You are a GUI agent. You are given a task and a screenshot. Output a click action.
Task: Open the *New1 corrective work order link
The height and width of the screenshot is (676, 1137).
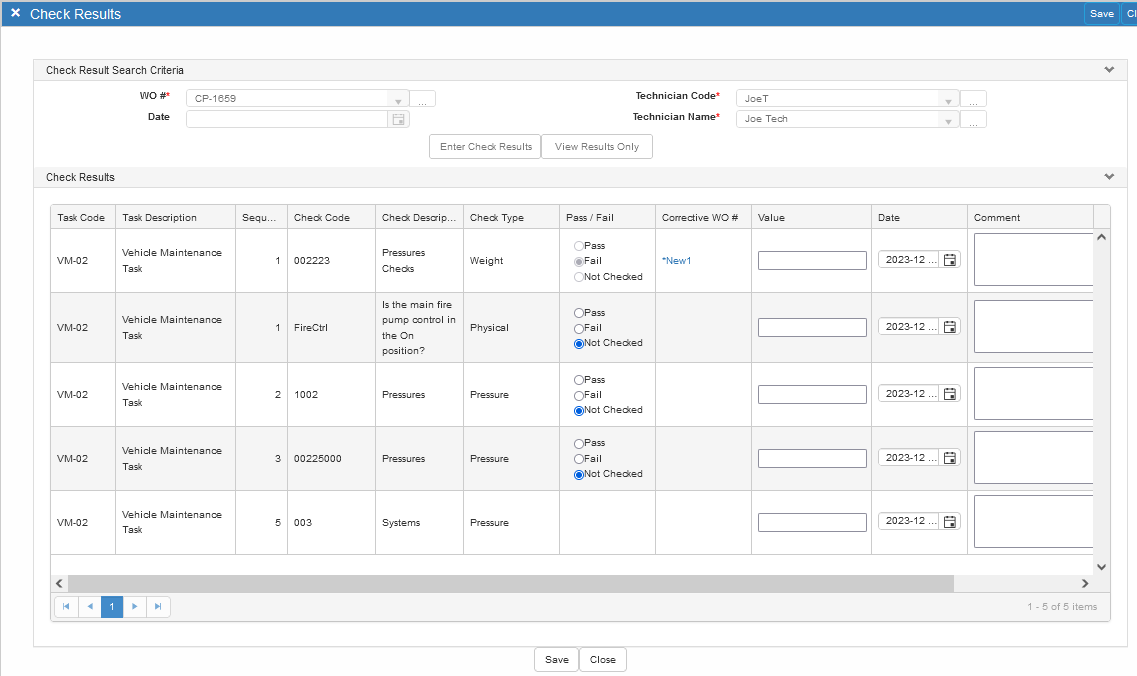[676, 260]
